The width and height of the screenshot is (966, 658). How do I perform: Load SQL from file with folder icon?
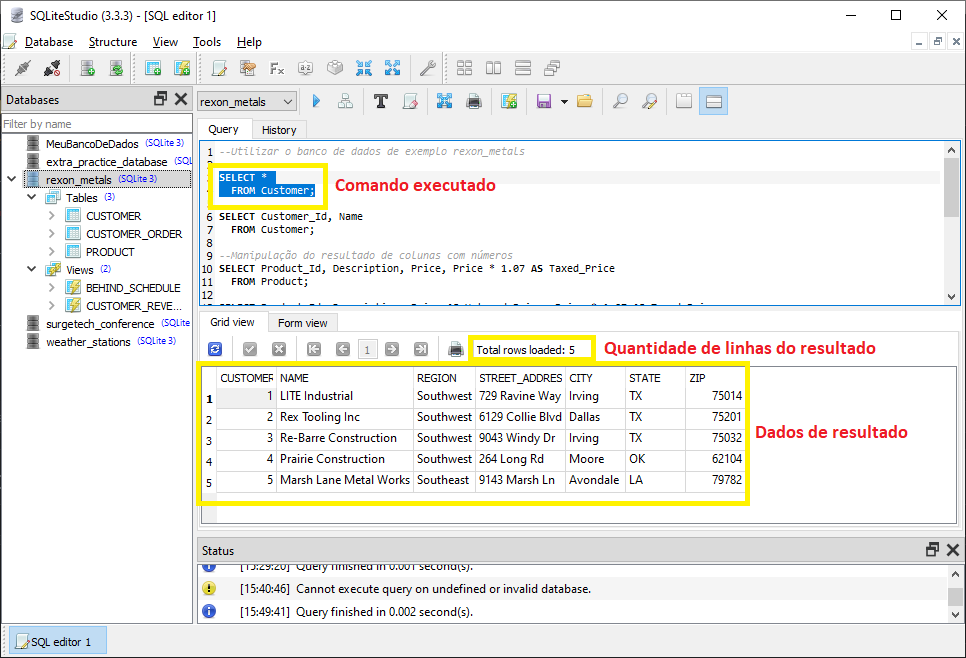[585, 101]
